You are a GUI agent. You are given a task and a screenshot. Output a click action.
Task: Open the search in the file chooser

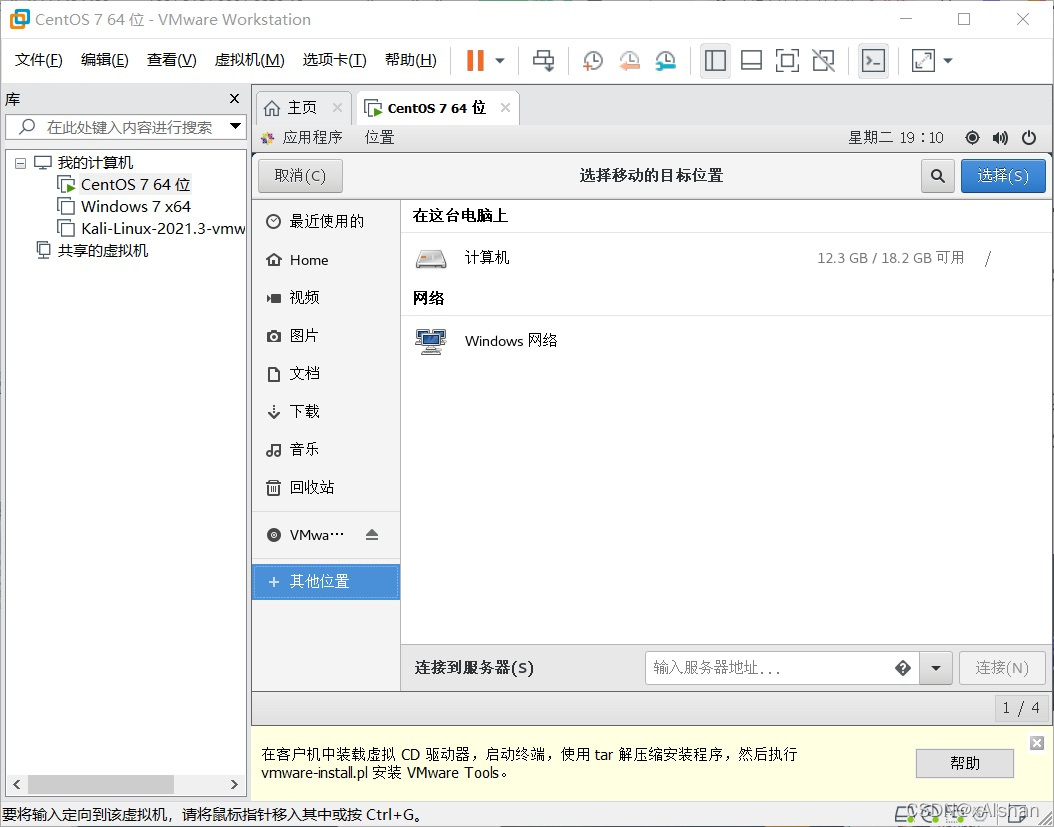(937, 175)
